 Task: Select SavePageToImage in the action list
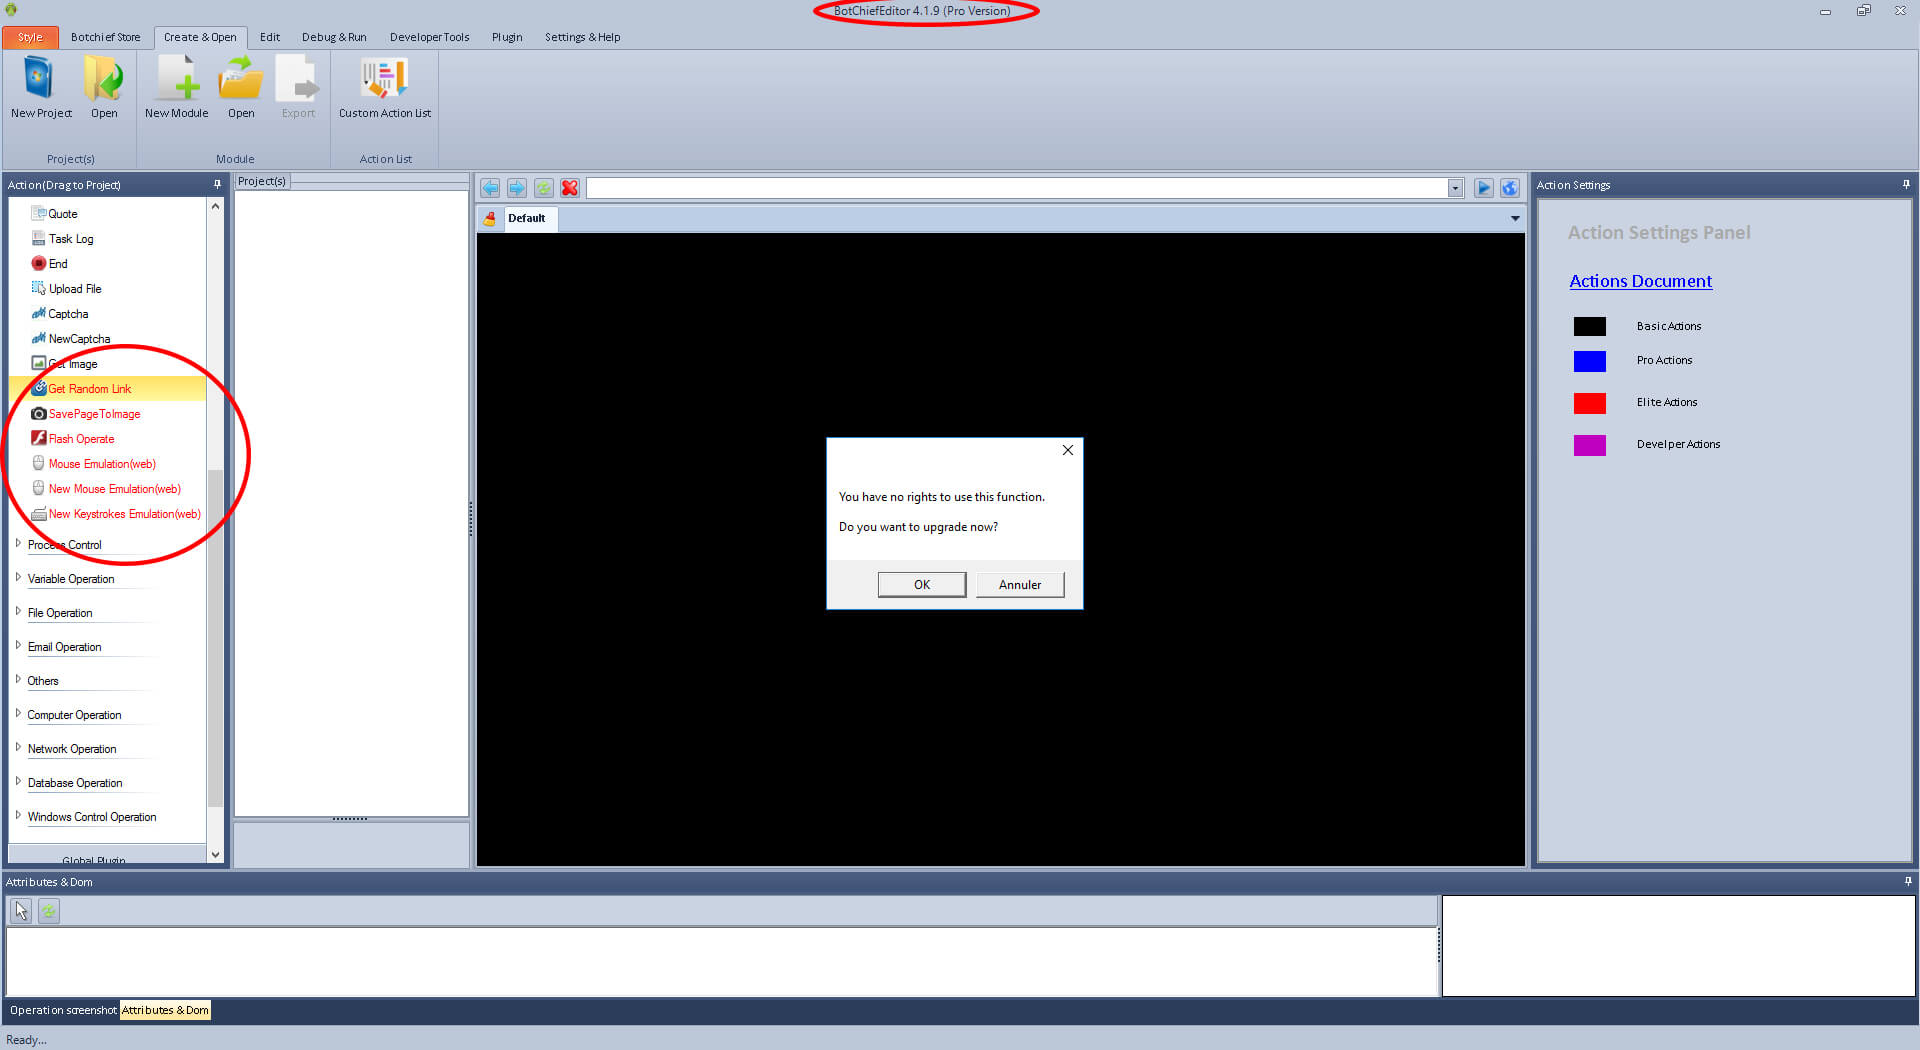coord(94,414)
